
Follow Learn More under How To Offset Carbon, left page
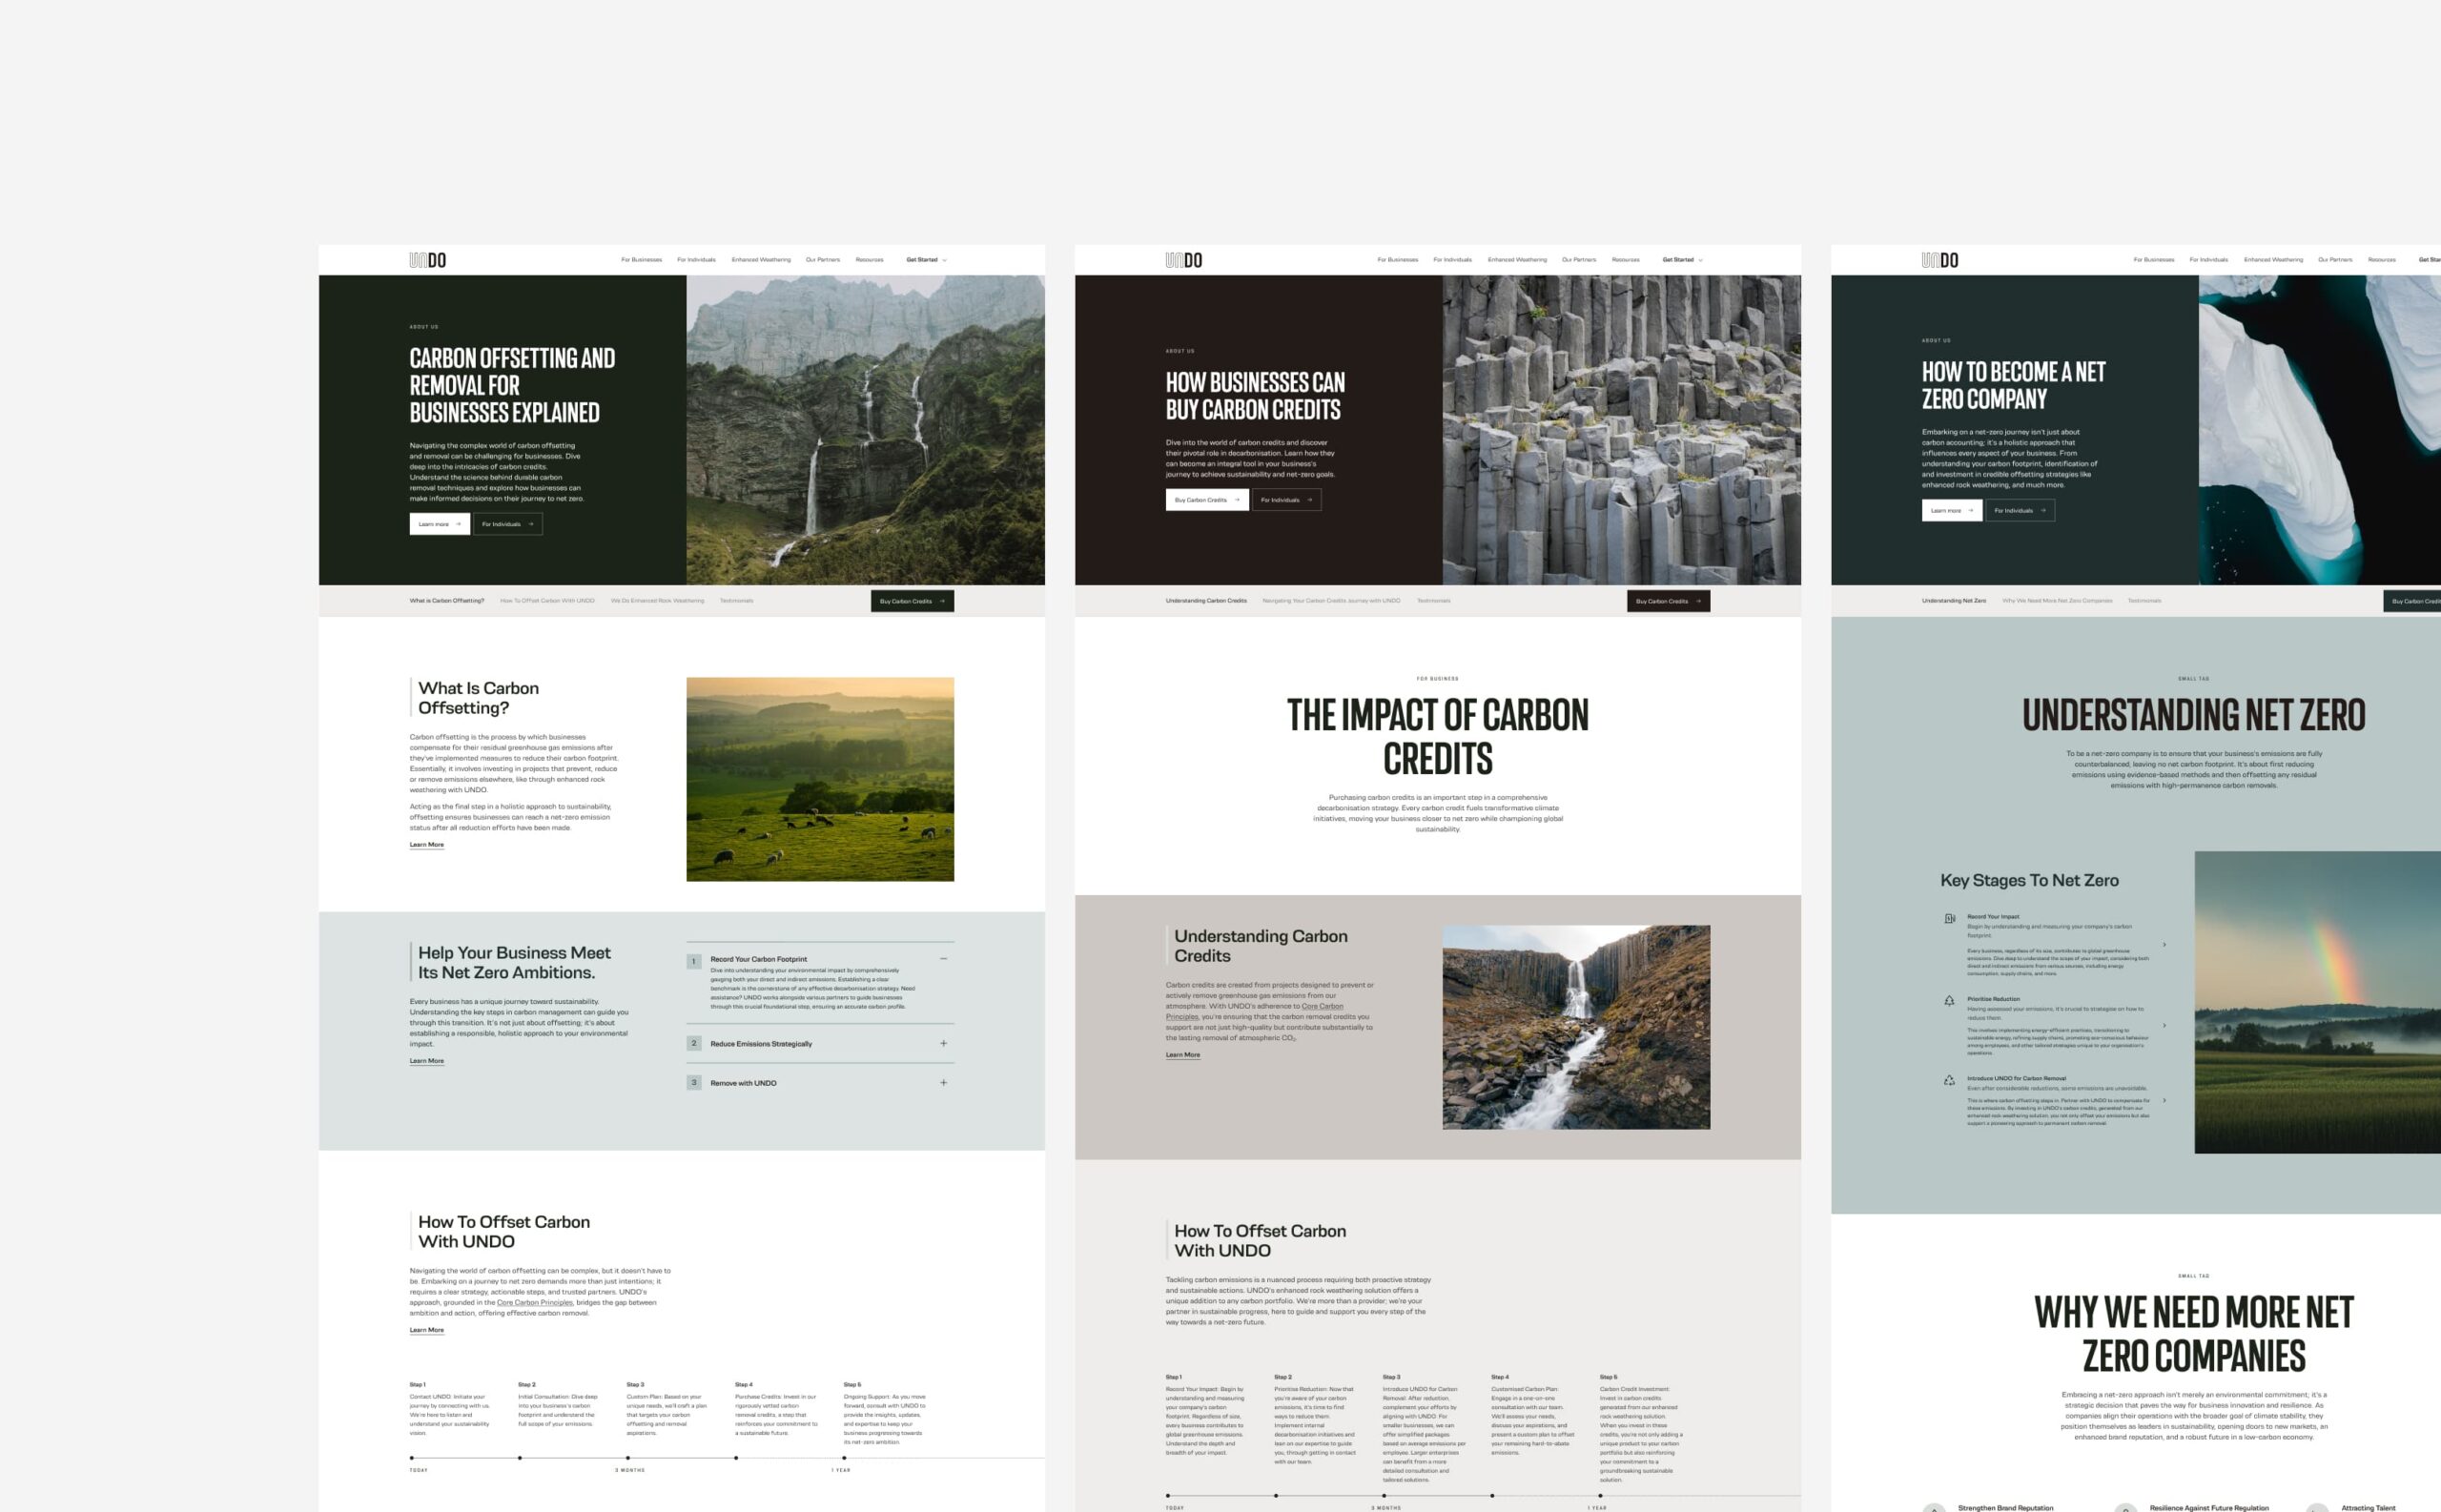[x=427, y=1330]
